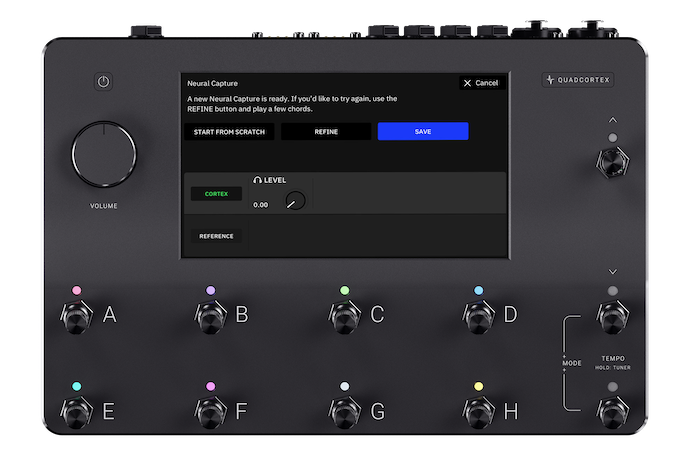Click the HOLD: TUNER label
This screenshot has width=700, height=470.
pos(613,368)
